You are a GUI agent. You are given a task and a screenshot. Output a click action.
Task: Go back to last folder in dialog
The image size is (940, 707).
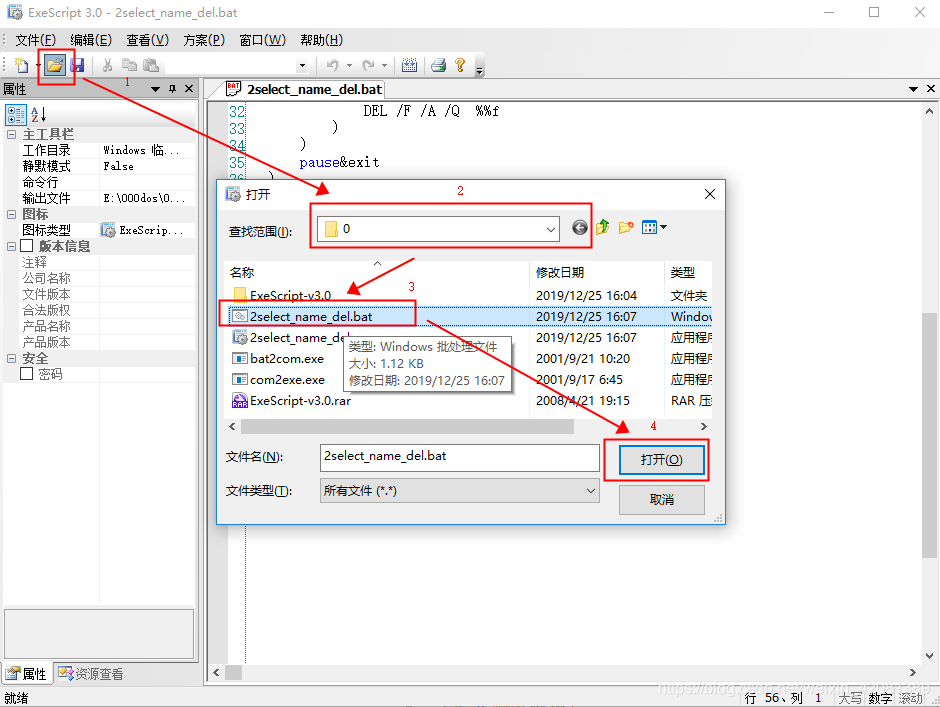579,227
